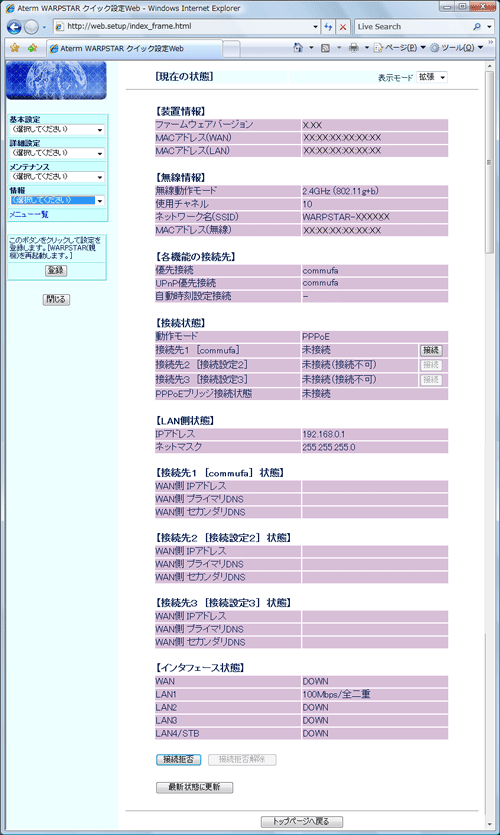Screen dimensions: 500x835
Task: Click the ファームウェアバージョン label
Action: click(204, 125)
